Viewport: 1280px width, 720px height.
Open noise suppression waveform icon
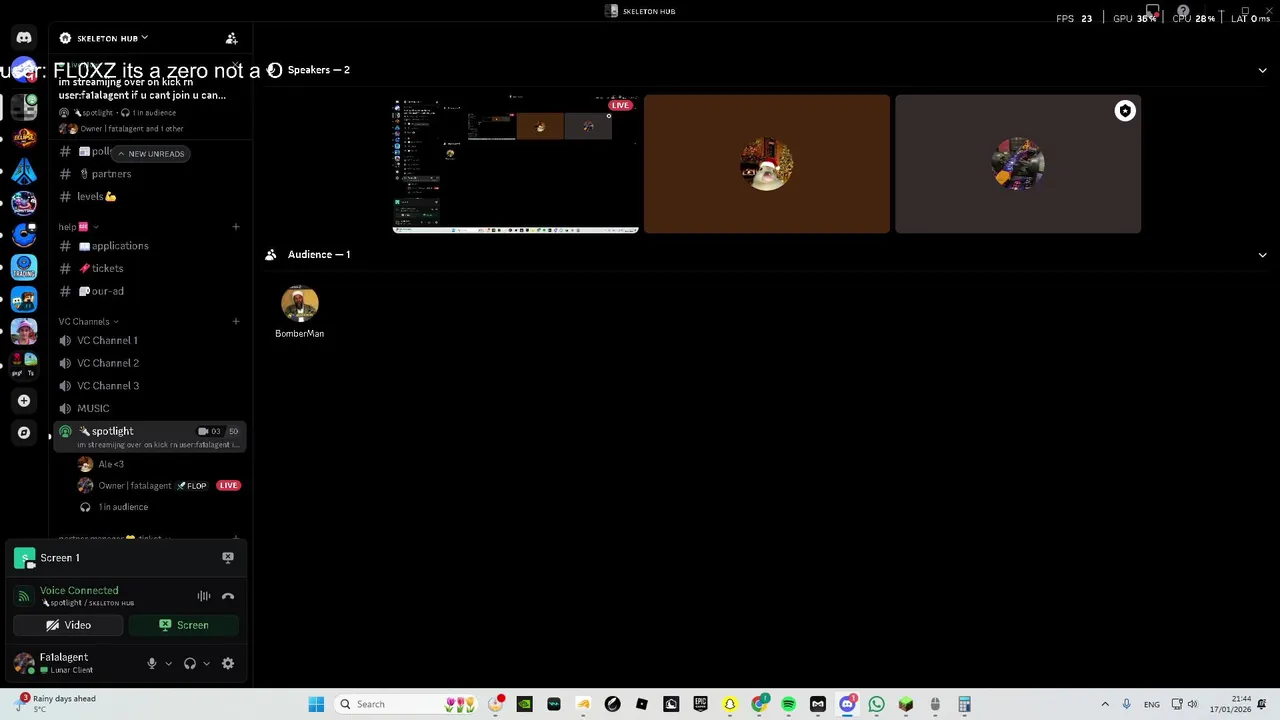[x=204, y=596]
